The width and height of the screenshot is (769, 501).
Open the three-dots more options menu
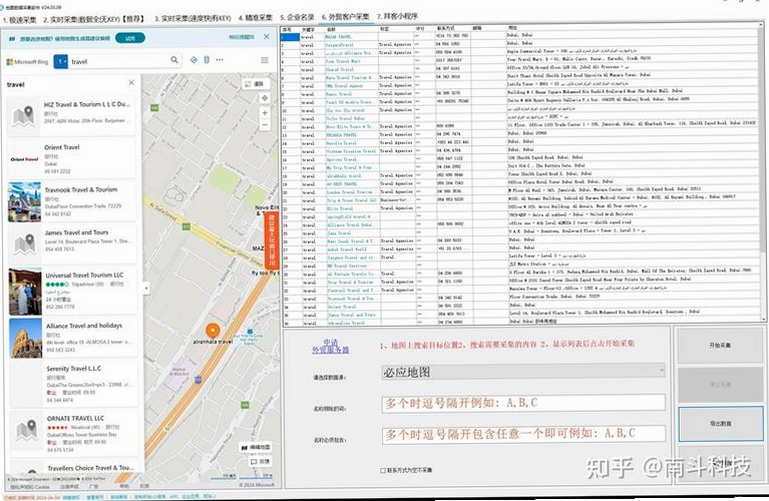[219, 60]
